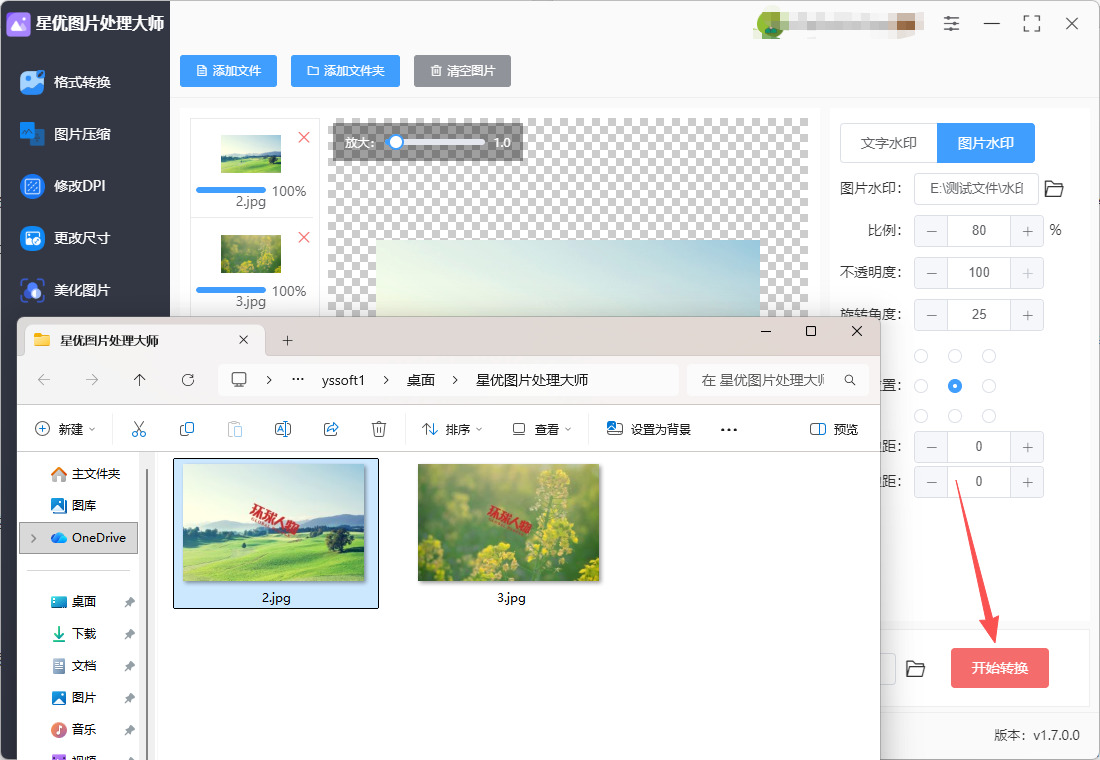Click the cut scissors icon in Explorer toolbar
This screenshot has height=760, width=1100.
coord(139,429)
